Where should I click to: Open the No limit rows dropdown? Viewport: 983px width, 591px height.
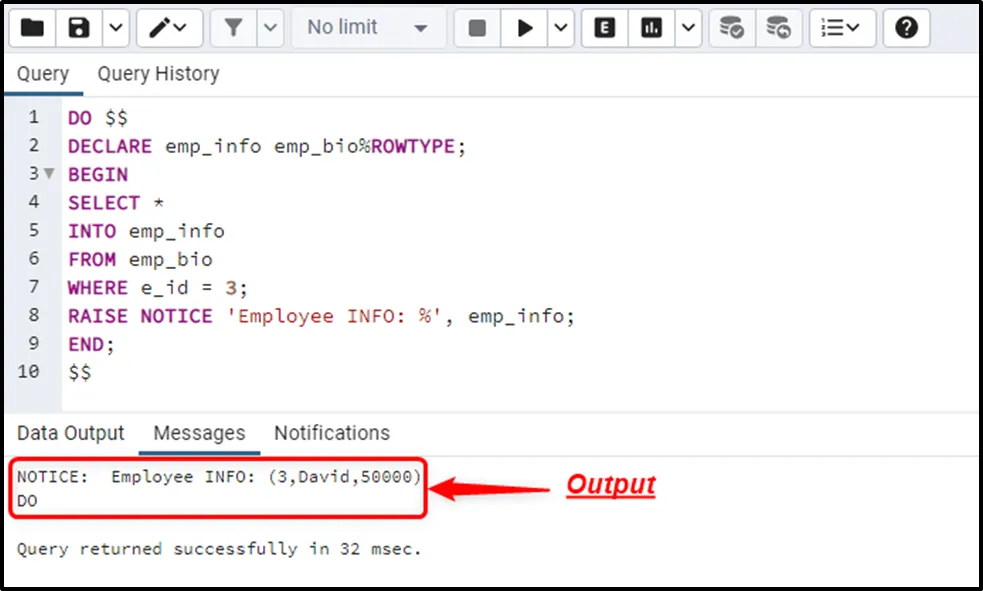[367, 28]
